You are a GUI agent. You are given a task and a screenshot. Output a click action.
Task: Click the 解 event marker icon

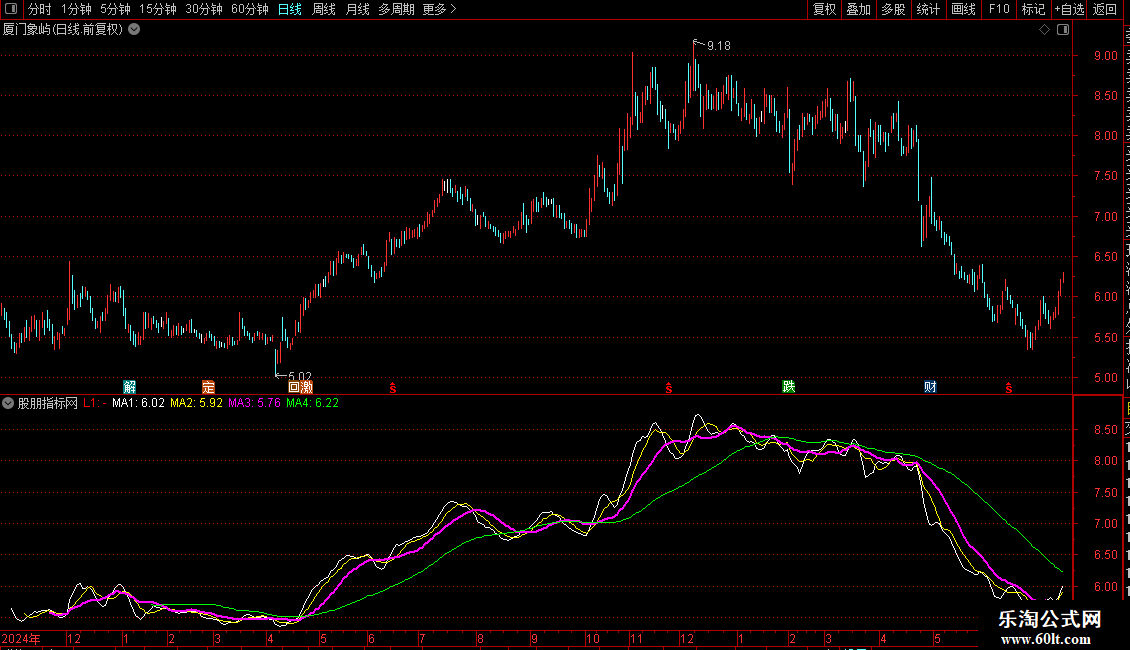[x=130, y=387]
